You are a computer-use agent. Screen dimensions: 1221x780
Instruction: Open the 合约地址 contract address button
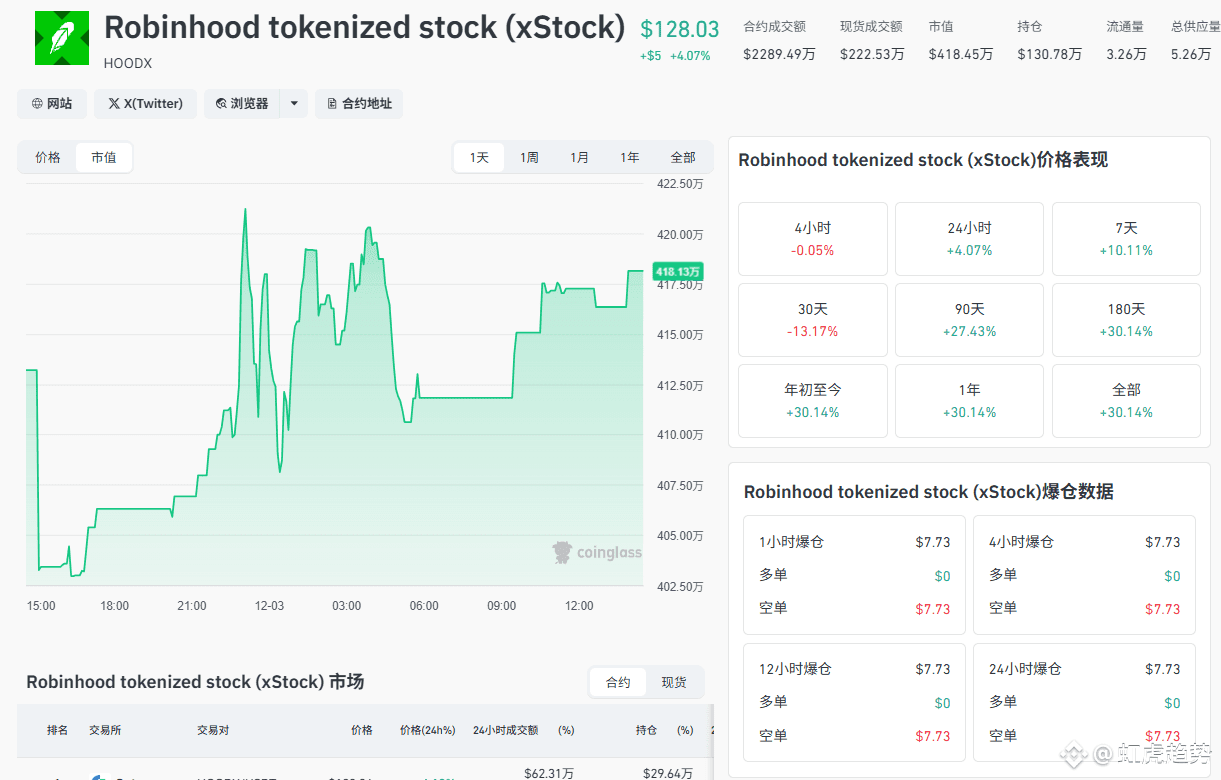coord(359,104)
